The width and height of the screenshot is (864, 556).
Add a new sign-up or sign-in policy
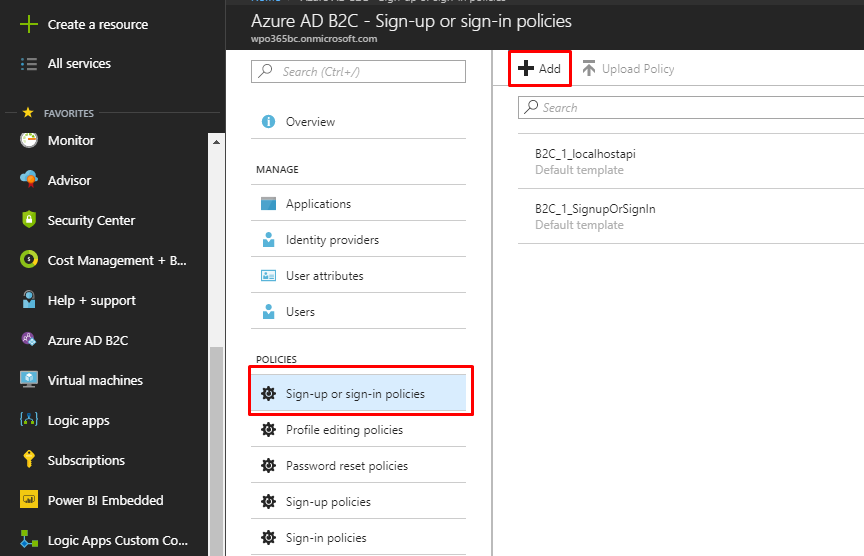(539, 68)
